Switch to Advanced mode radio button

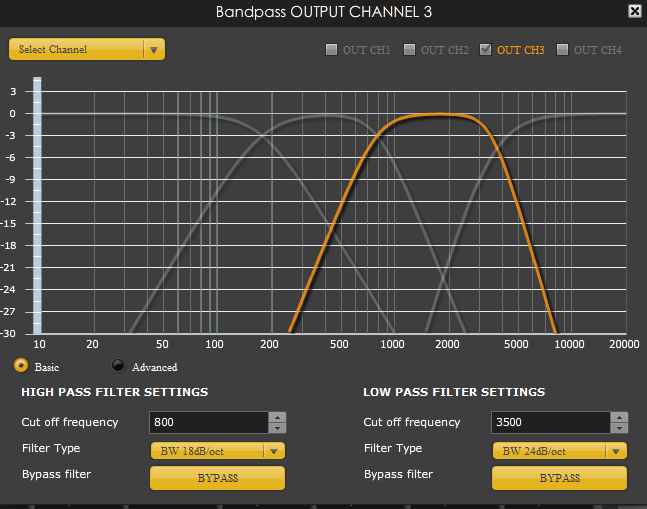(118, 365)
